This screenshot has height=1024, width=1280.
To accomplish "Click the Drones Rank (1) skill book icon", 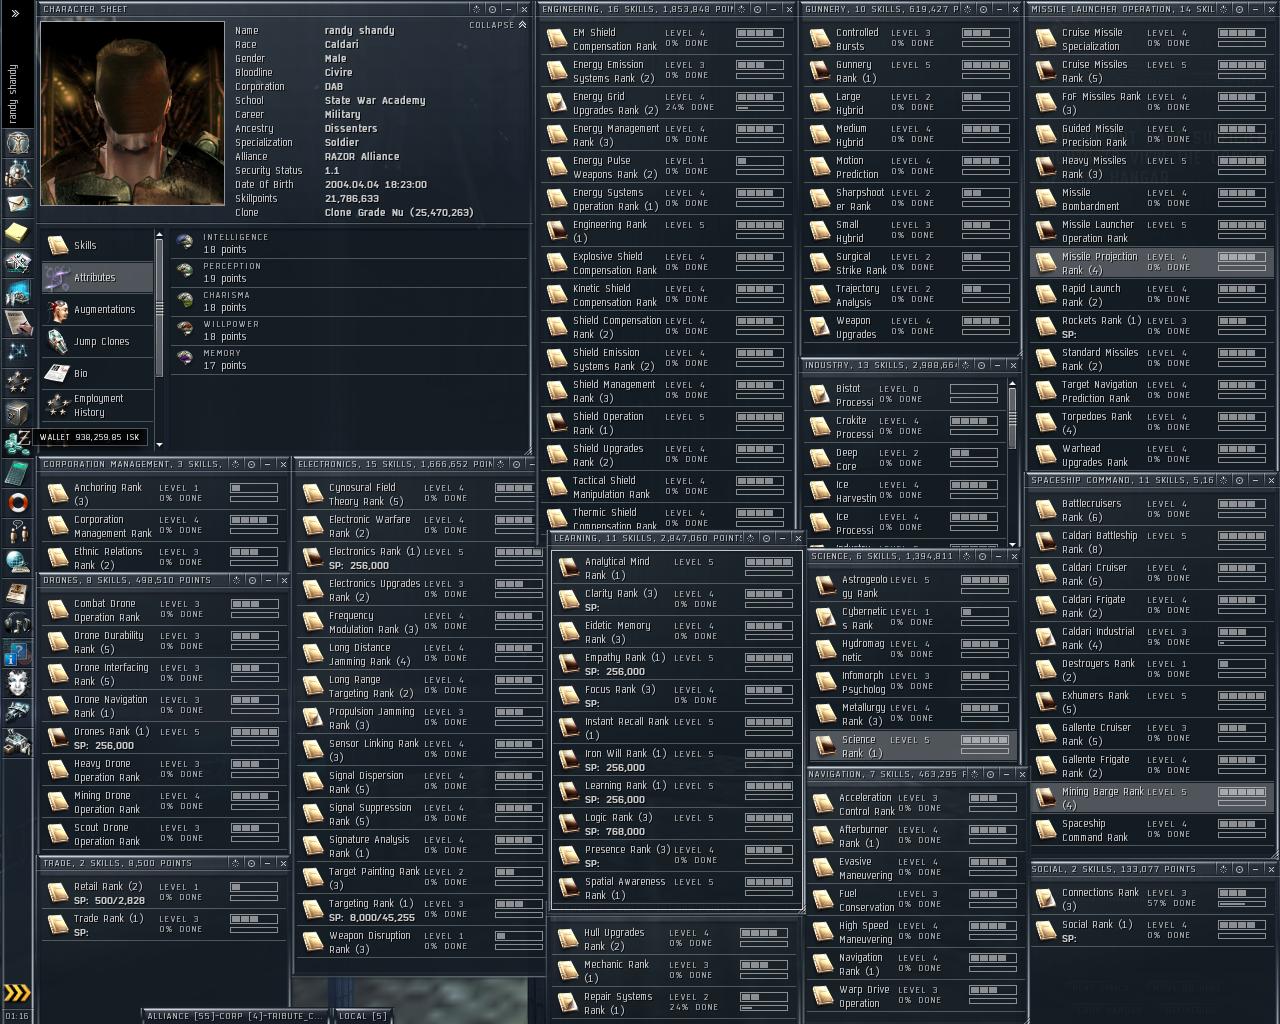I will (58, 738).
